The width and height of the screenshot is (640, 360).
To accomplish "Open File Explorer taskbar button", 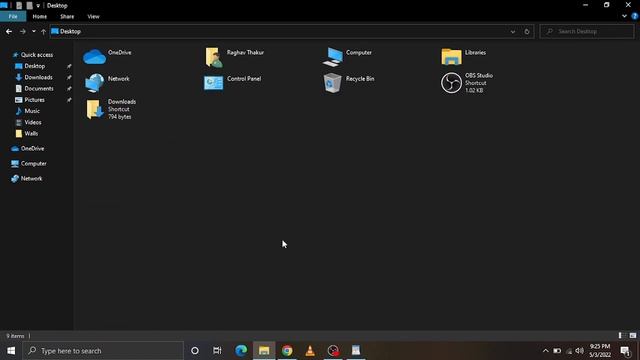I will [x=264, y=351].
